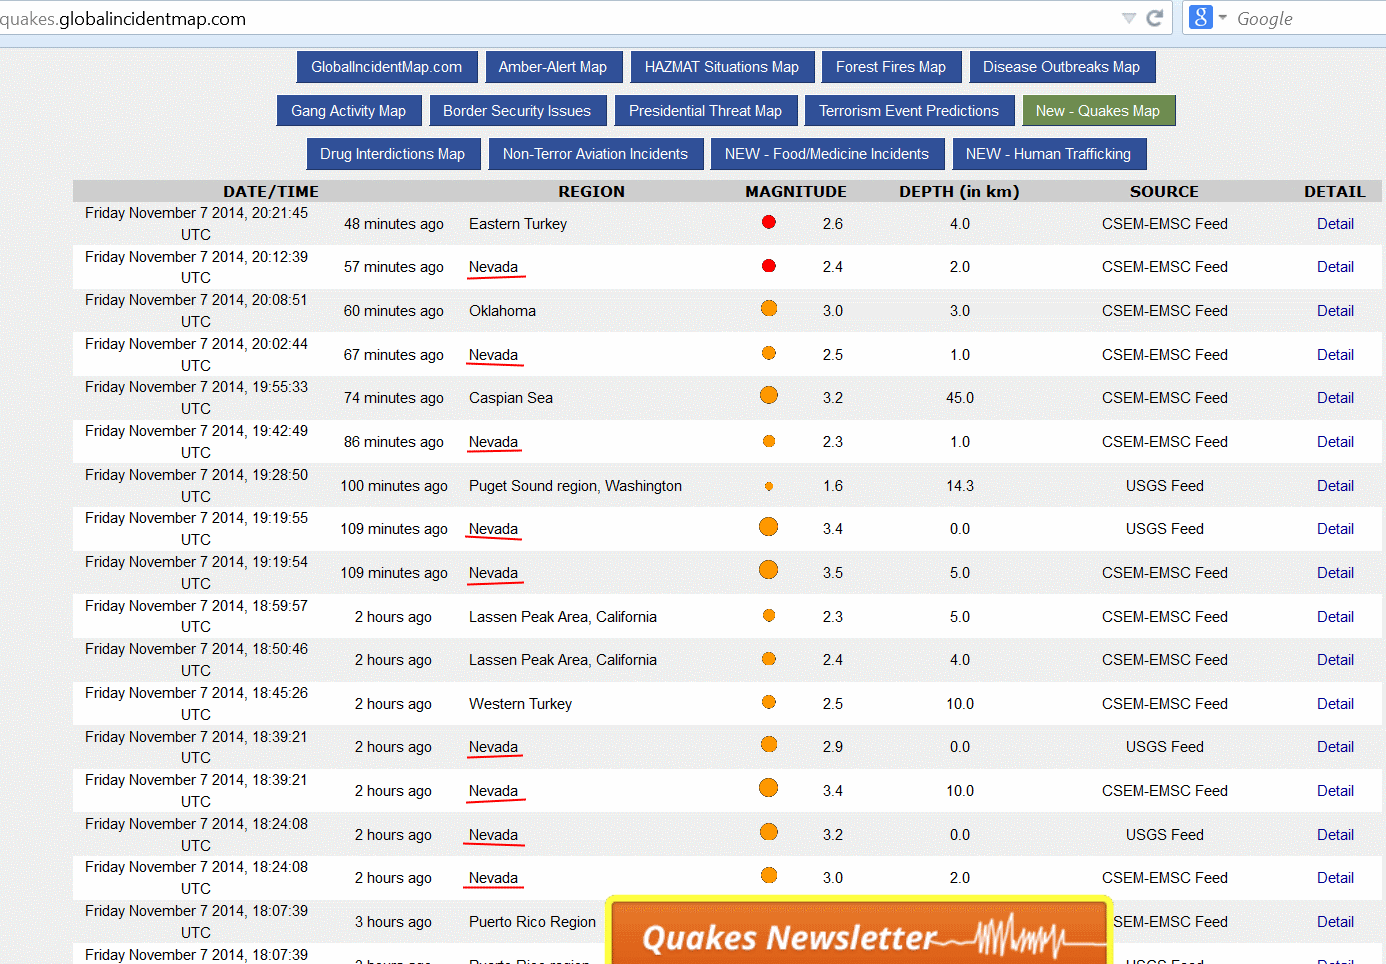
Task: Go to Border Security Issues
Action: point(517,111)
